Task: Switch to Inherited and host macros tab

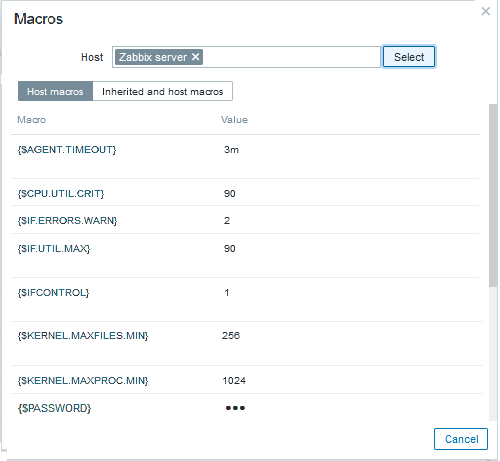Action: (162, 91)
